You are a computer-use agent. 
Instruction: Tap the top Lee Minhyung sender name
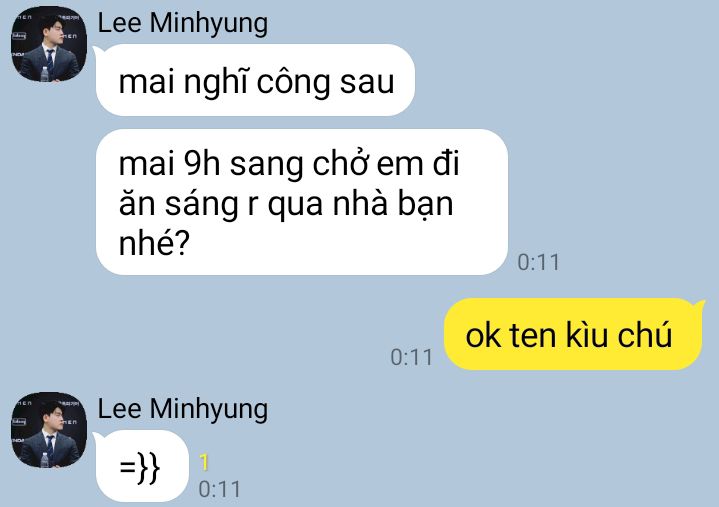(183, 23)
